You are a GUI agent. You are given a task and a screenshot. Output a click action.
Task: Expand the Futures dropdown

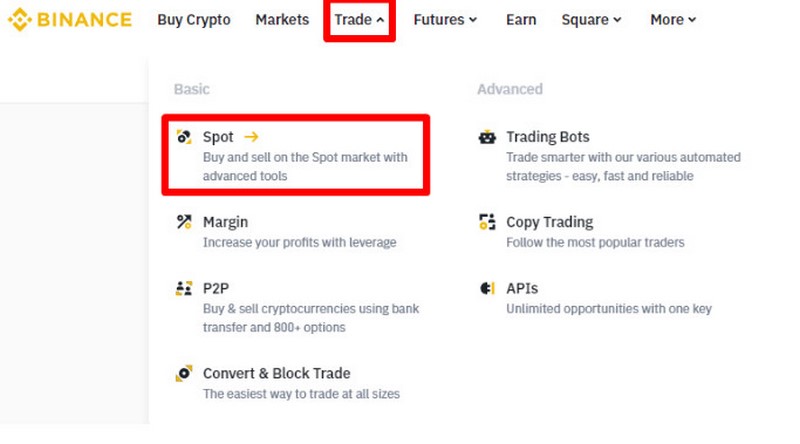(x=445, y=20)
